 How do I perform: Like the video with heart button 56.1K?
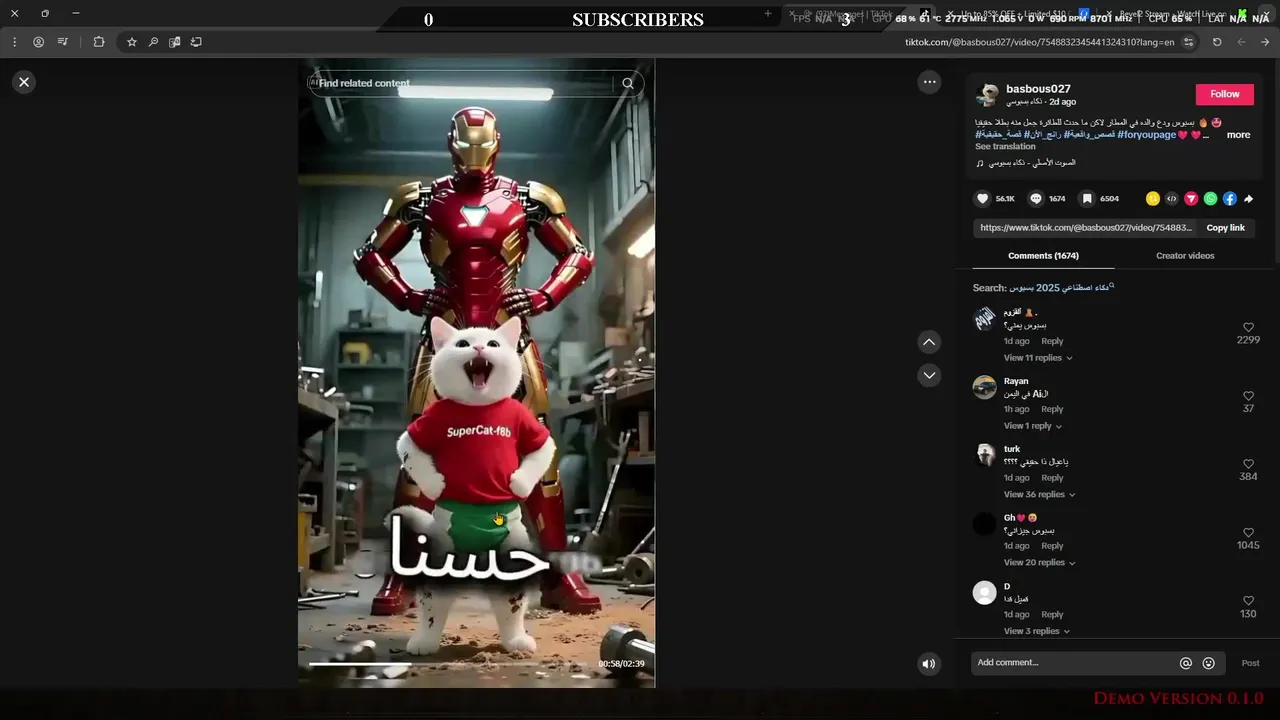982,199
